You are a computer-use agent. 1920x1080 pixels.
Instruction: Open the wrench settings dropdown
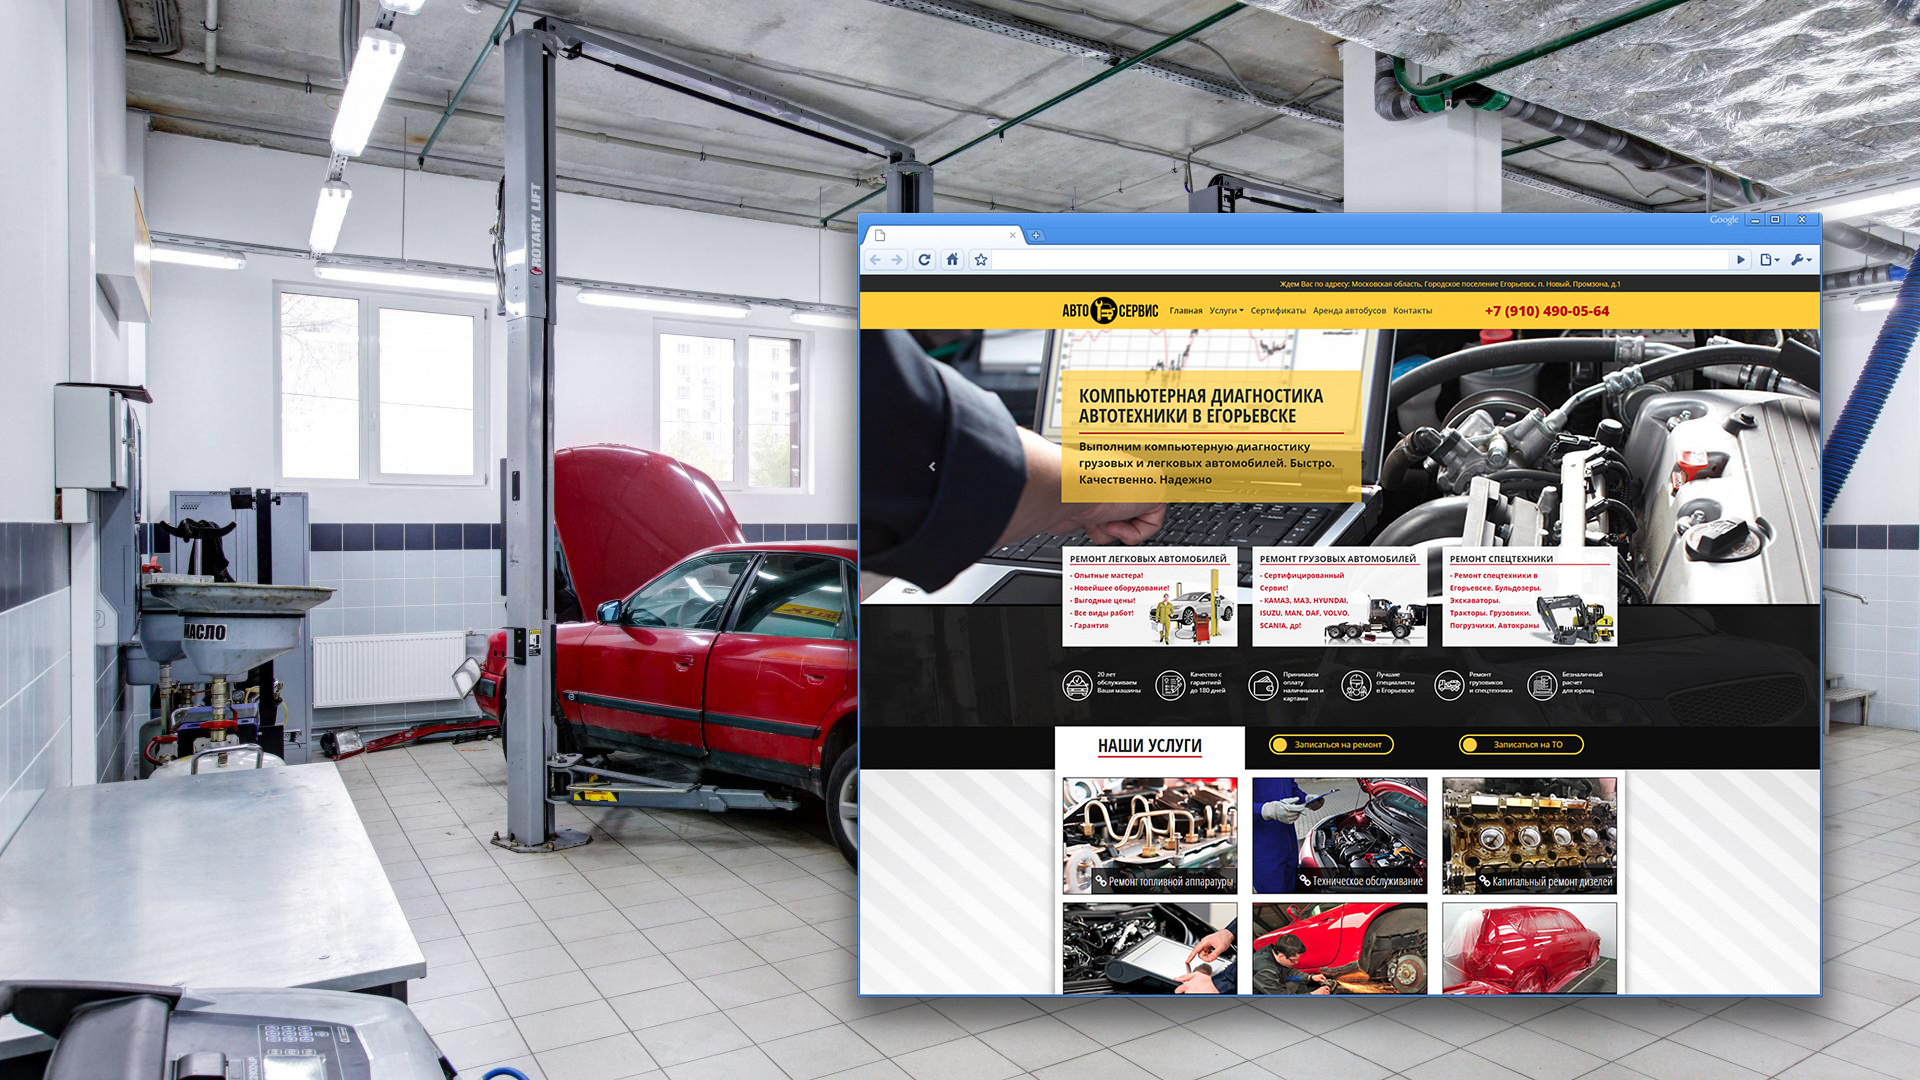coord(1801,260)
